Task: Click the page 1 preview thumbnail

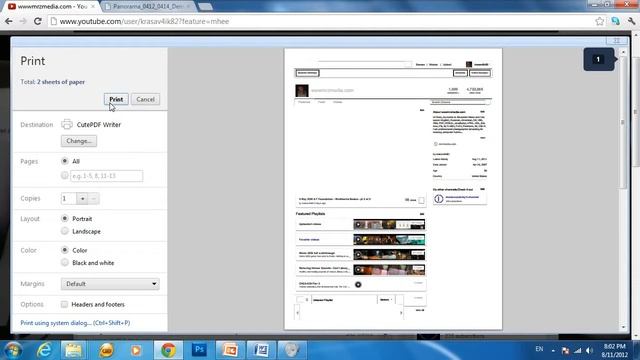Action: [393, 189]
